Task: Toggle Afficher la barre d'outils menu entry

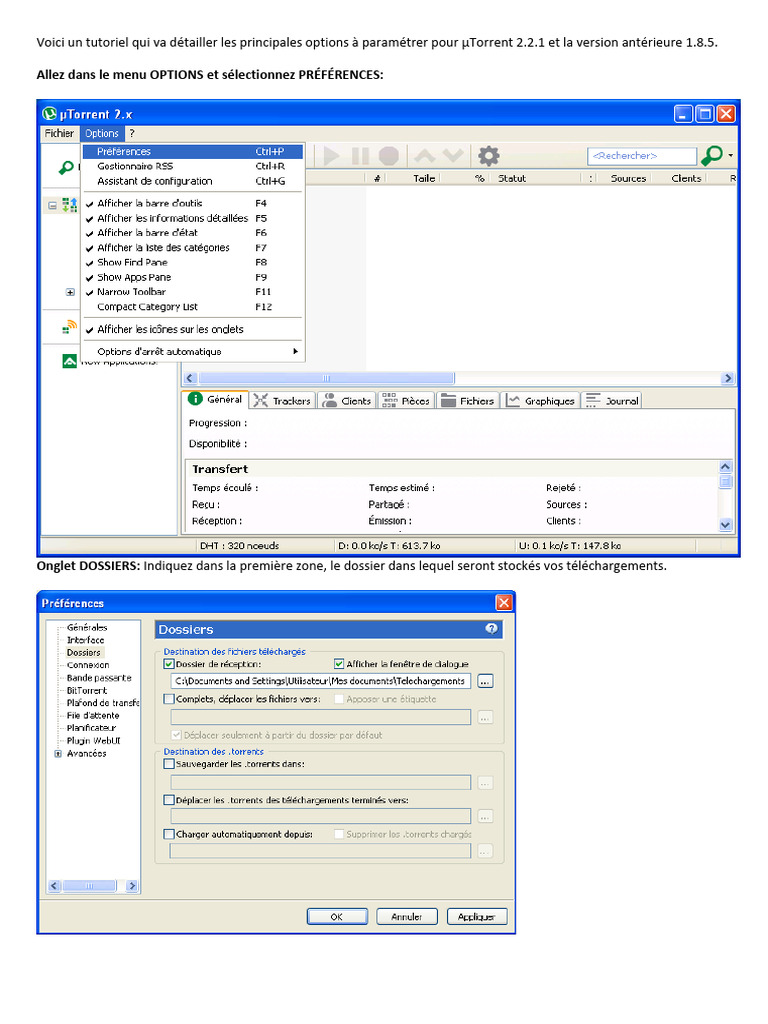Action: tap(193, 203)
